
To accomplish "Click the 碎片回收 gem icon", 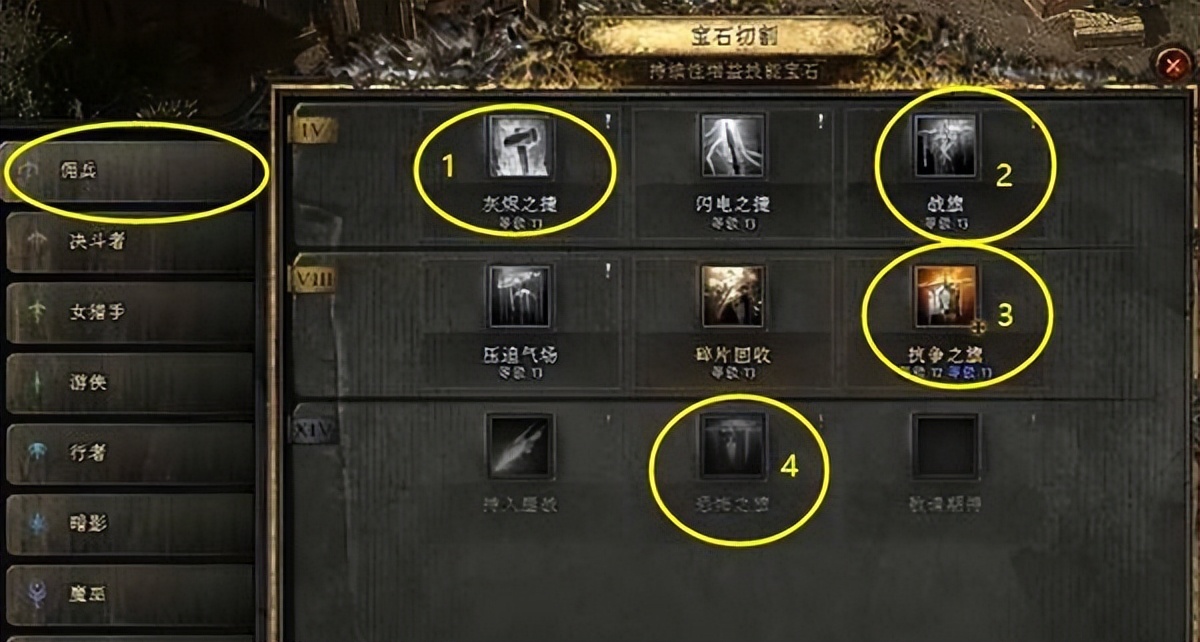I will 733,297.
